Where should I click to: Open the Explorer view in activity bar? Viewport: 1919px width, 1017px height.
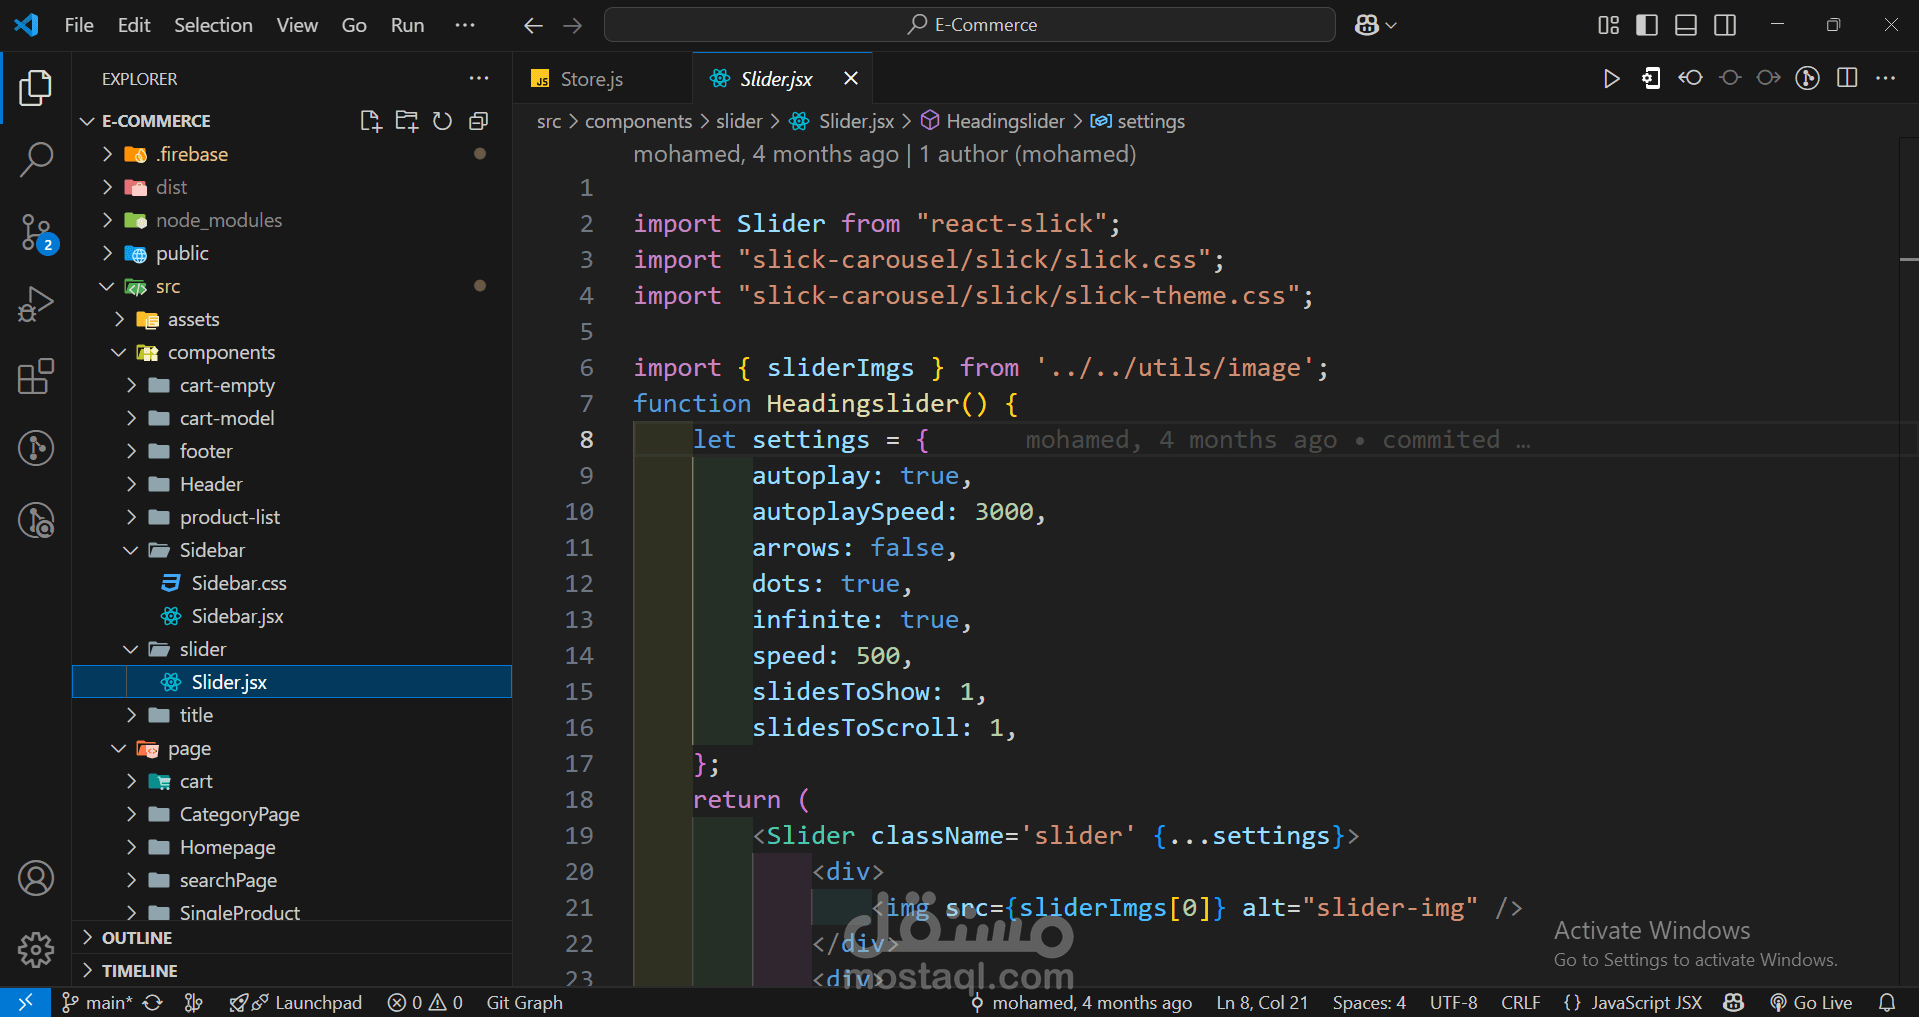click(x=36, y=88)
